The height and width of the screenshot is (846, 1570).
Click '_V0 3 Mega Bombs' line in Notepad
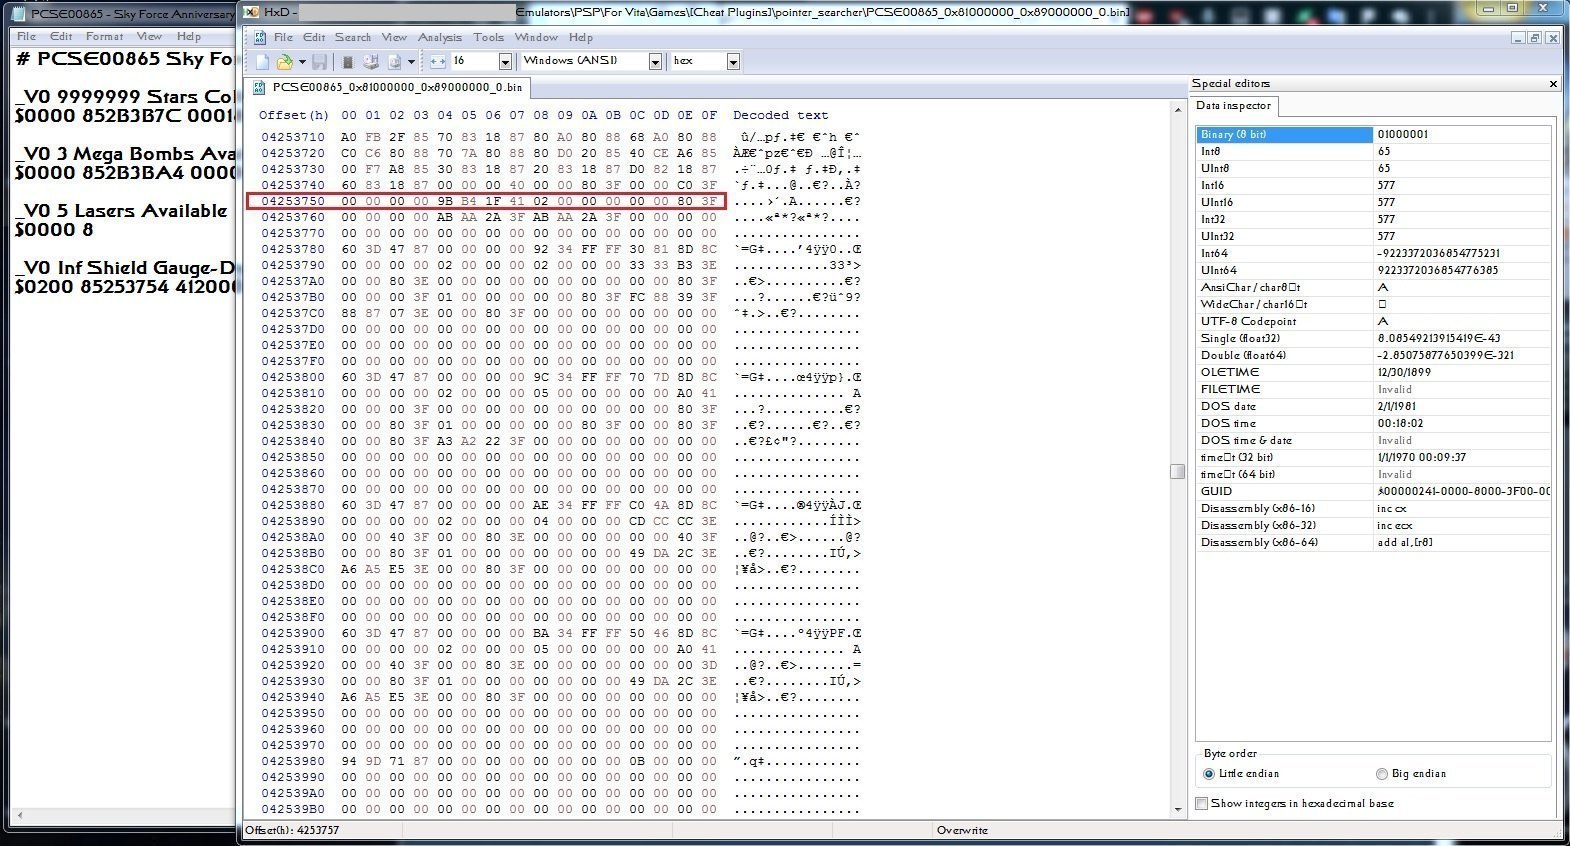click(x=125, y=154)
